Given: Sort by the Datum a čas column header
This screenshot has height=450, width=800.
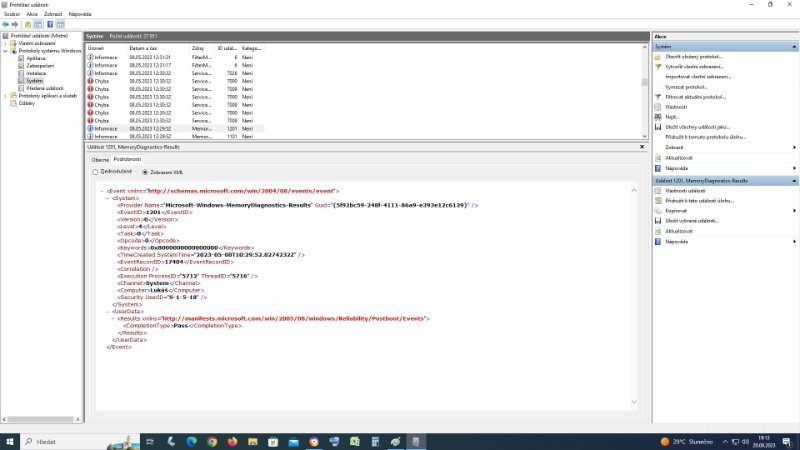Looking at the screenshot, I should click(x=158, y=48).
